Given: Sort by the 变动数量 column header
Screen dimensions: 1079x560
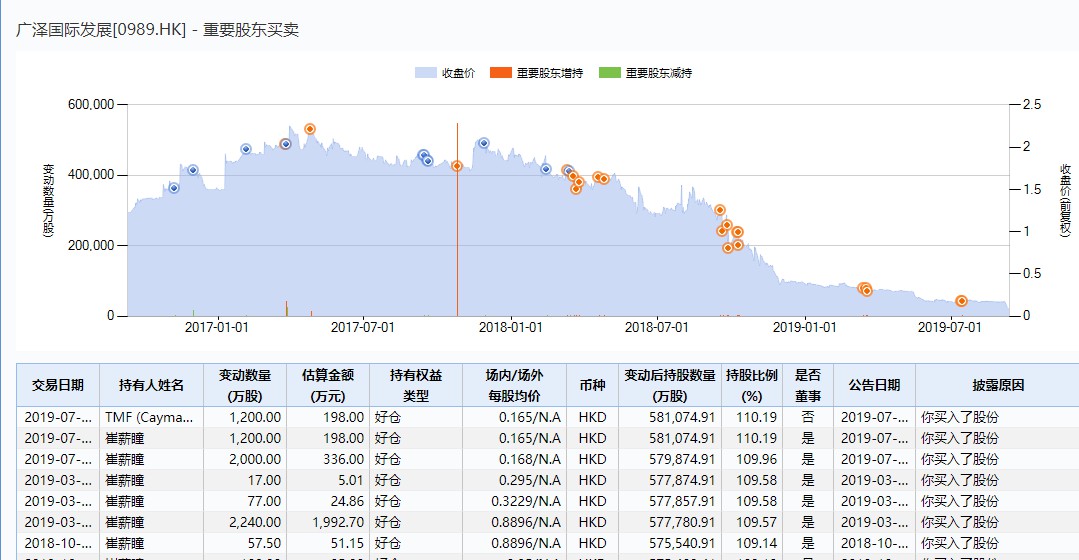Looking at the screenshot, I should pos(245,385).
